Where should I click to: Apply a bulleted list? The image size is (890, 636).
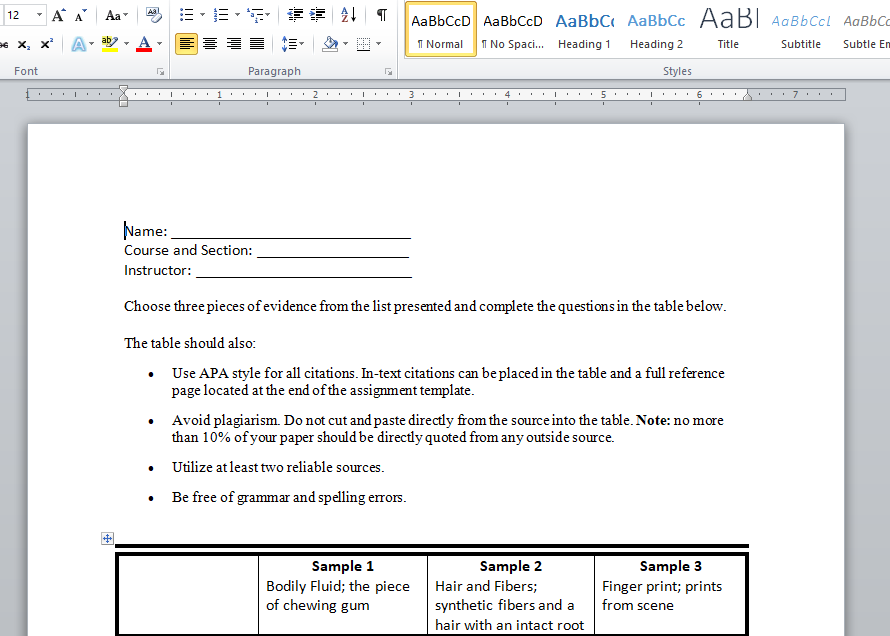tap(186, 15)
